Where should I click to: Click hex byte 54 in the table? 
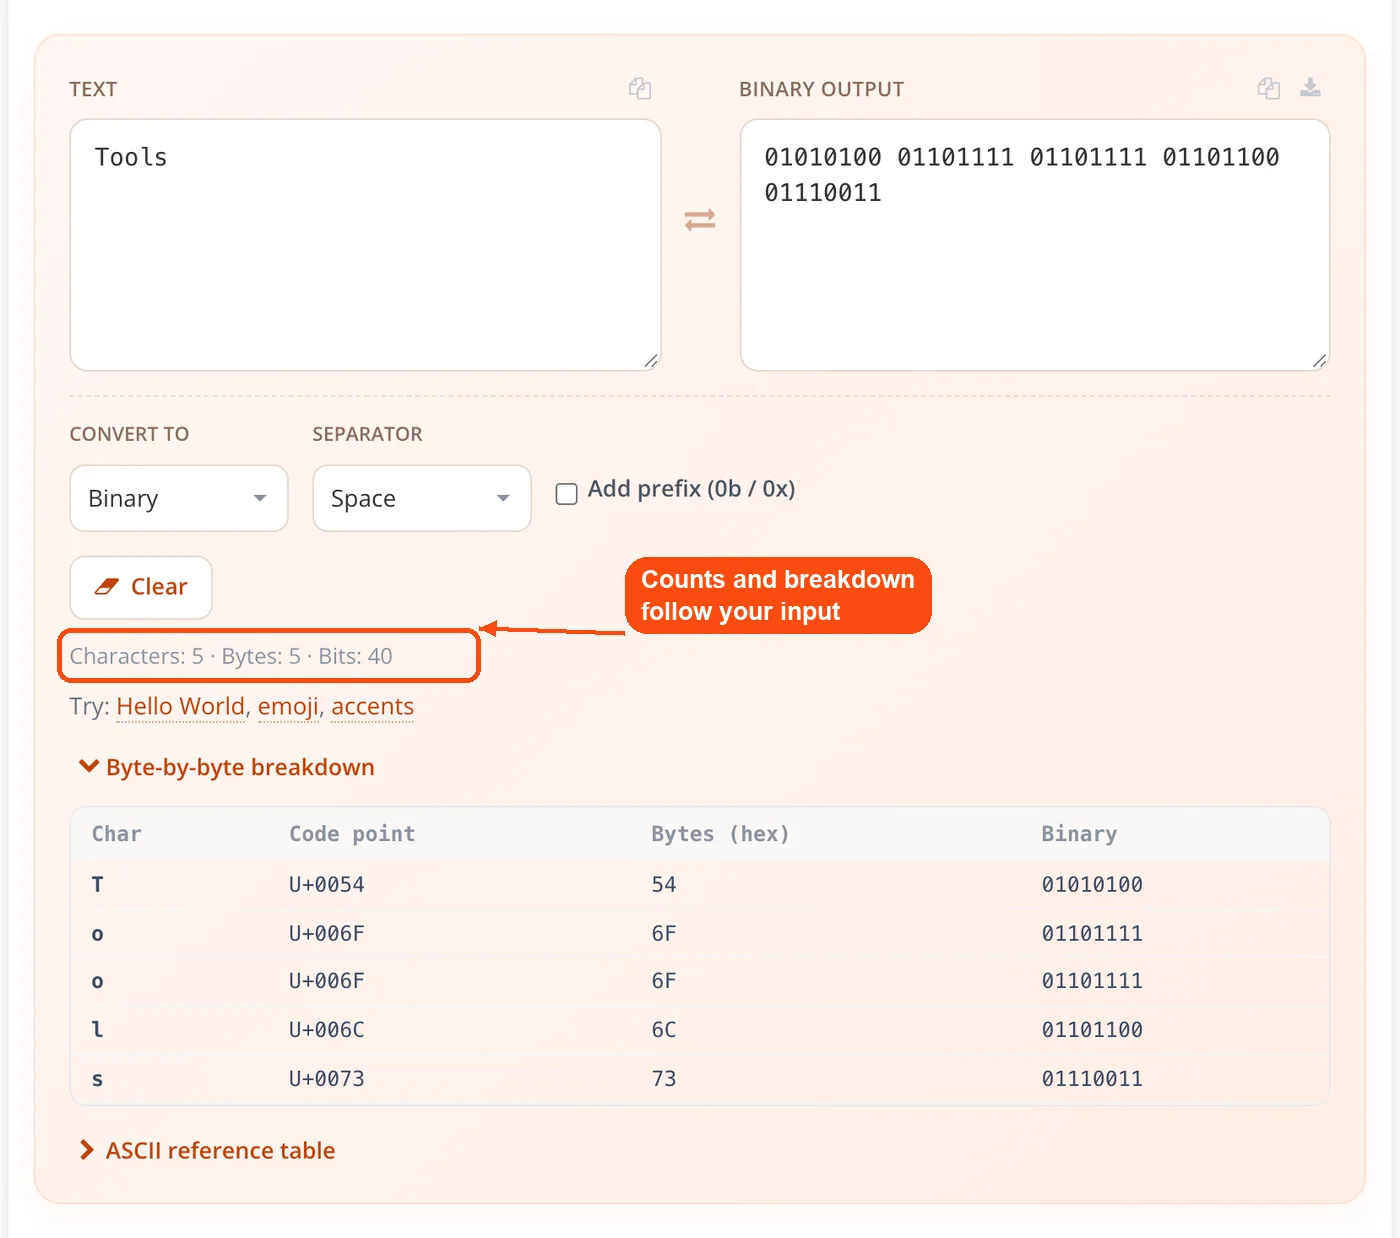click(x=664, y=885)
